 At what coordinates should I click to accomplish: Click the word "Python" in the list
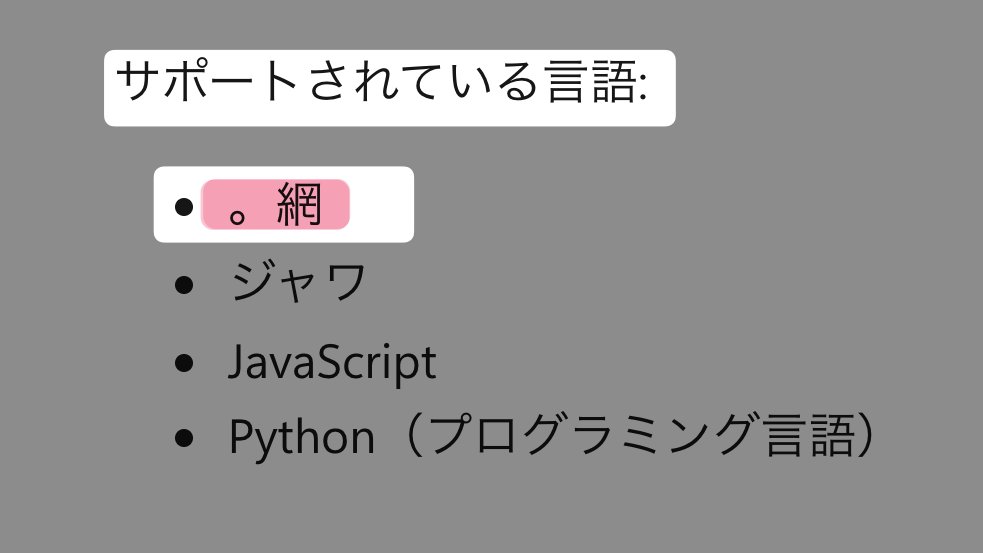(301, 438)
